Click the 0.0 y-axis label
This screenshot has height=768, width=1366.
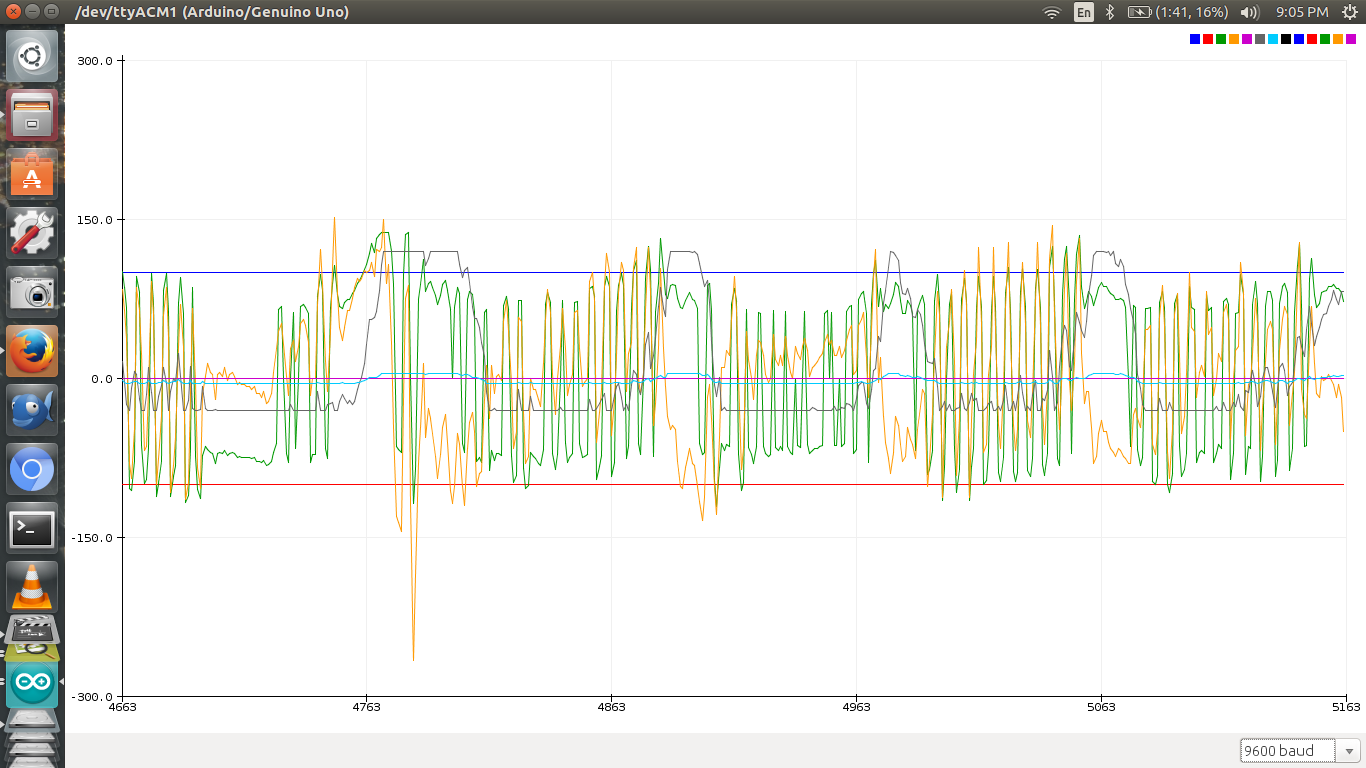click(x=102, y=379)
